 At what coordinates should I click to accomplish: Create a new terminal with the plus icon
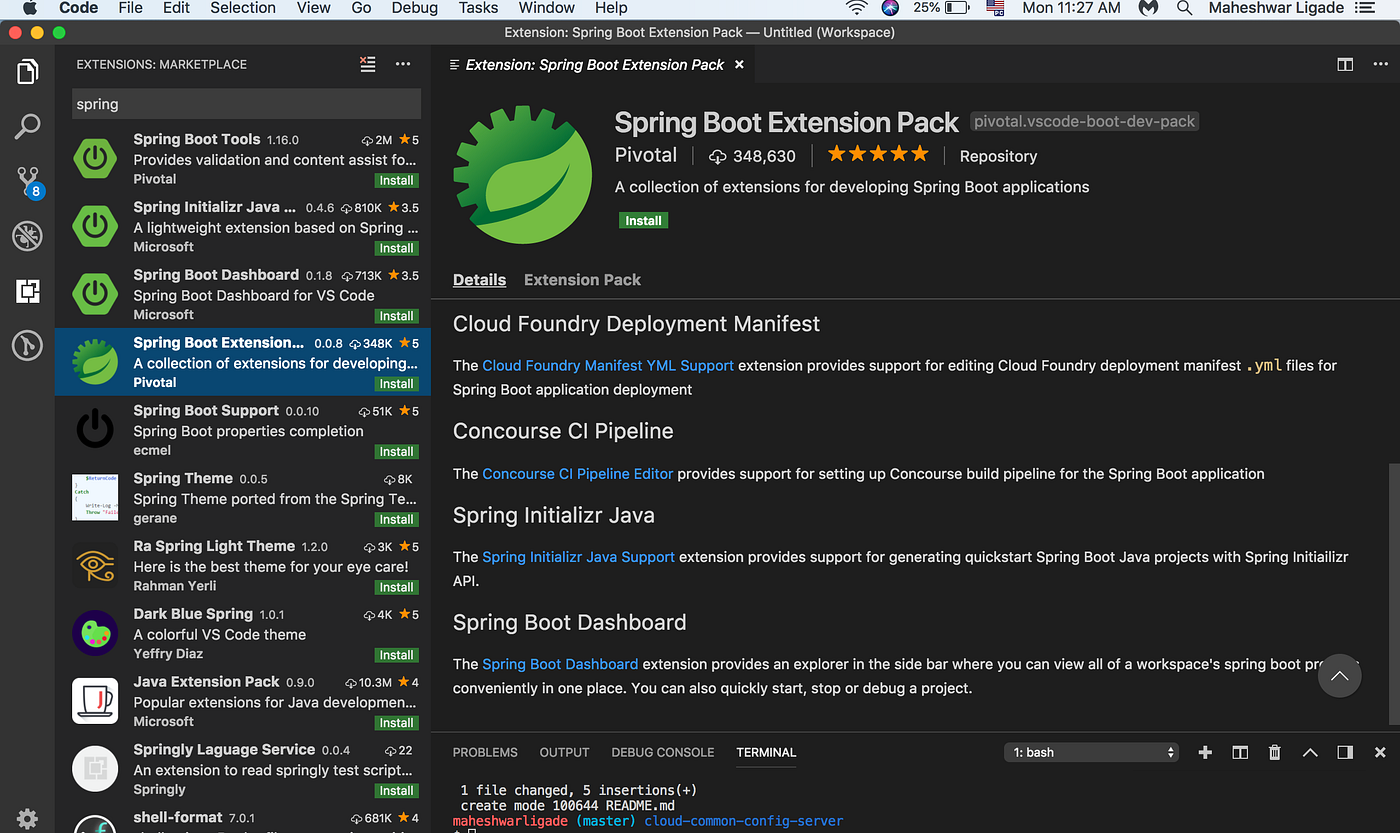[x=1205, y=752]
